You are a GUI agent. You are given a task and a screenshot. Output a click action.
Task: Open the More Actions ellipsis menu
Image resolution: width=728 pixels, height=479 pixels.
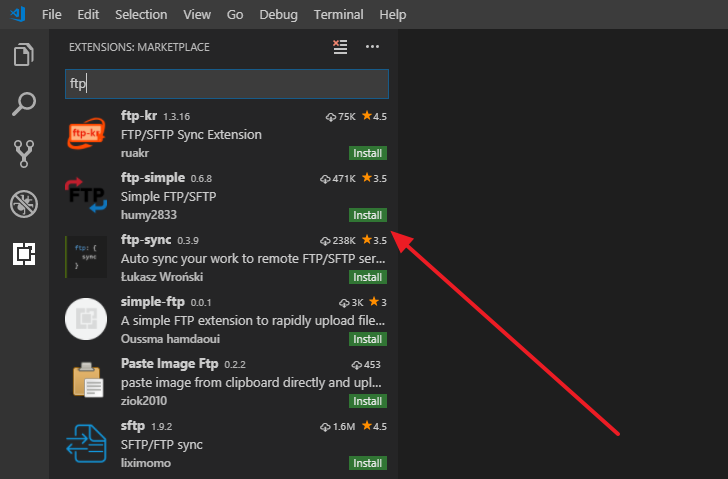372,46
